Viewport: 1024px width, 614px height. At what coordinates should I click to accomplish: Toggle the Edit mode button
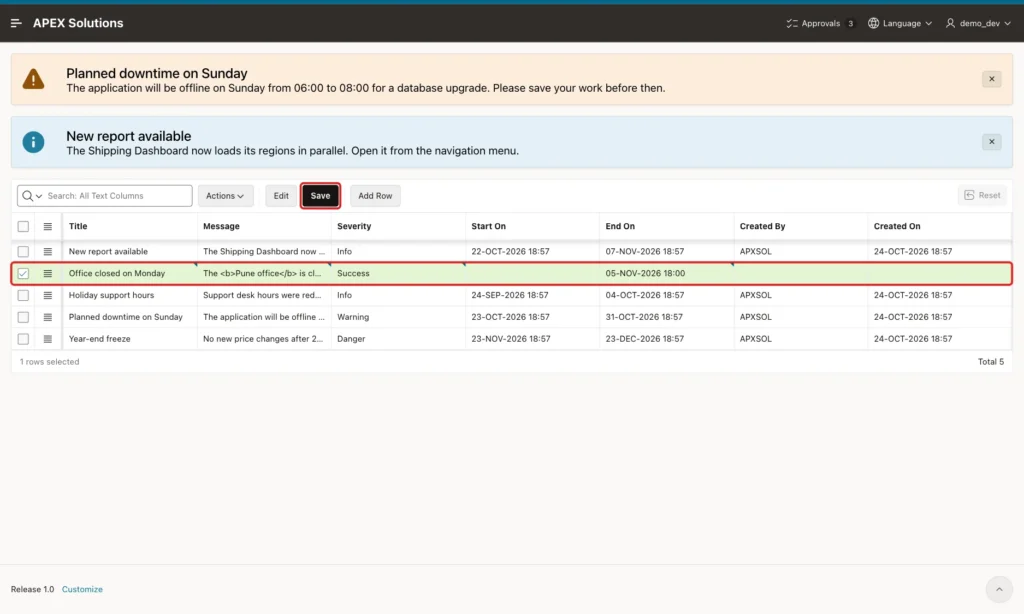pyautogui.click(x=281, y=195)
